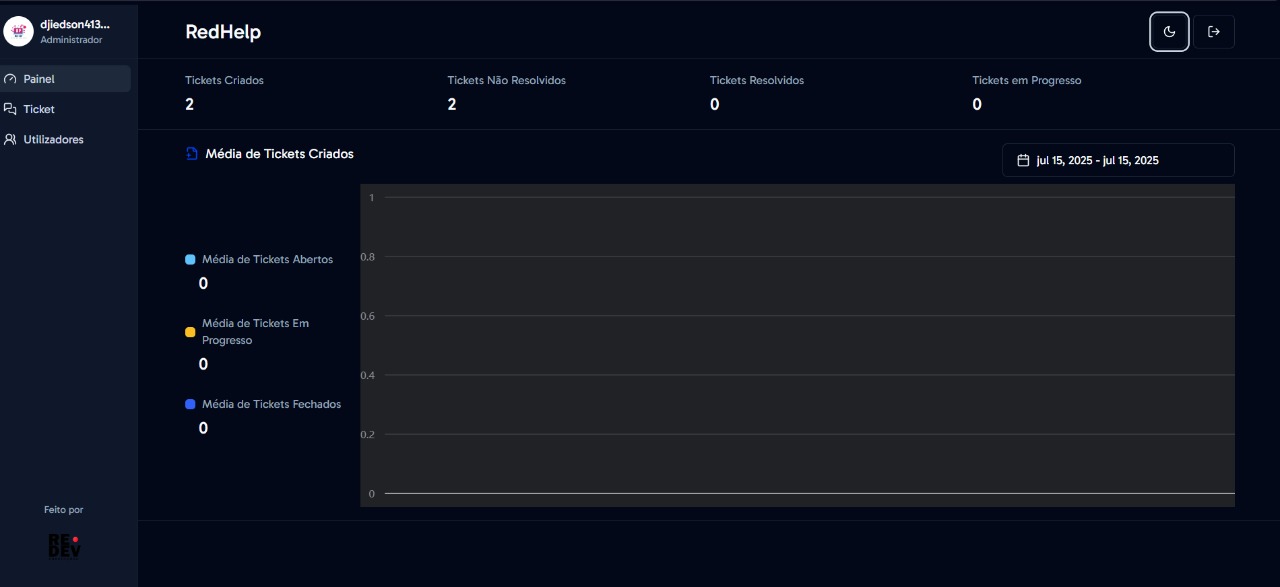Select the Utilizadores menu entry
1280x587 pixels.
point(53,139)
